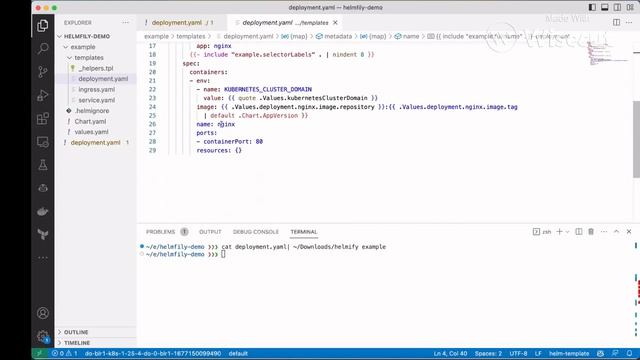The height and width of the screenshot is (360, 640).
Task: Show additional activity bar views
Action: 42,258
